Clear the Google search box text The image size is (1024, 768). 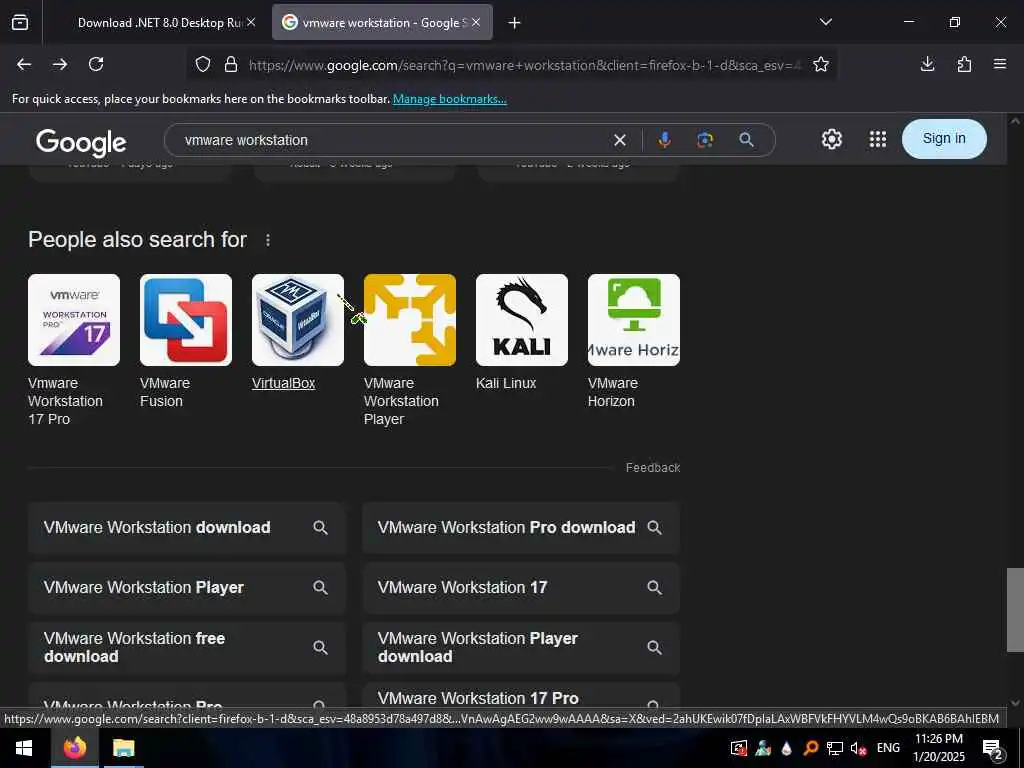point(620,140)
